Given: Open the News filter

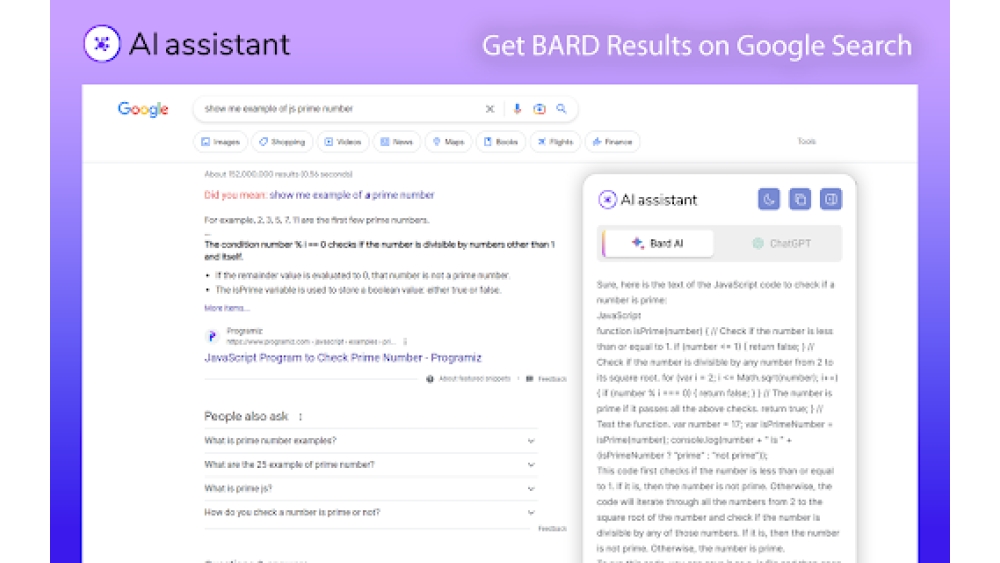Looking at the screenshot, I should (397, 142).
